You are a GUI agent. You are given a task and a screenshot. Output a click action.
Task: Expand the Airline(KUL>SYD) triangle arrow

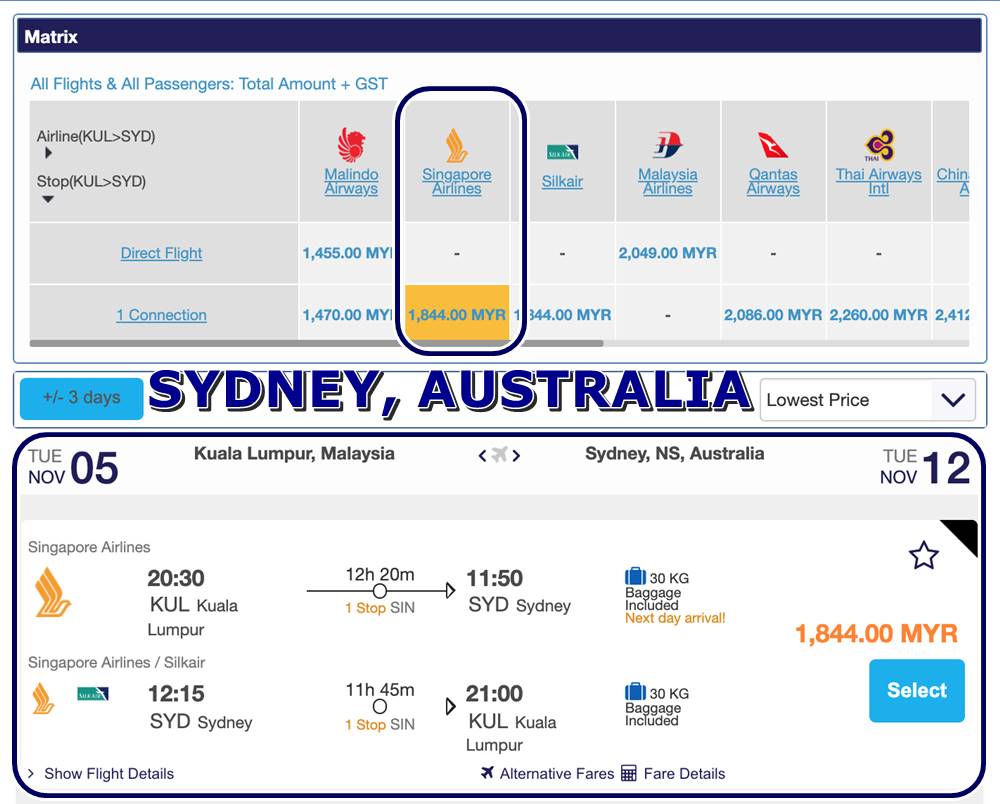[x=48, y=153]
